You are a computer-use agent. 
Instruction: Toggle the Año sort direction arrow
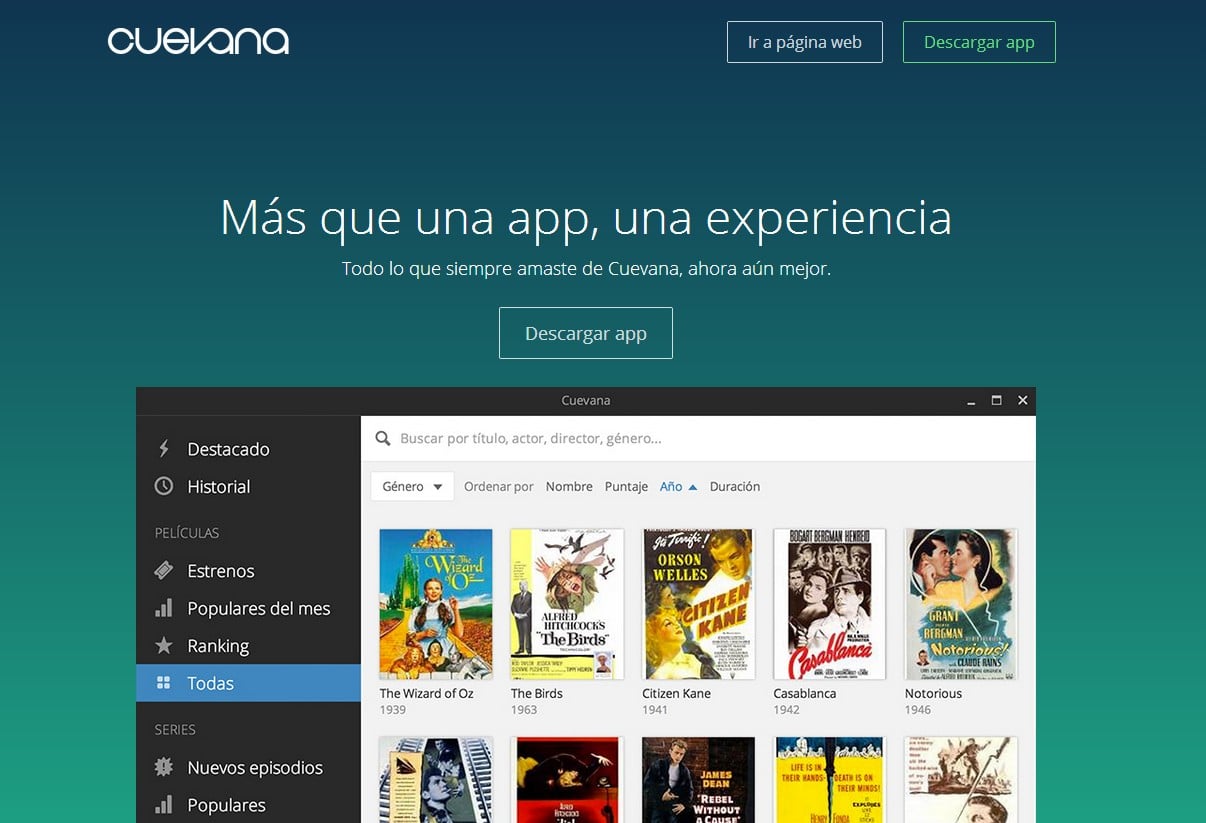click(x=693, y=487)
